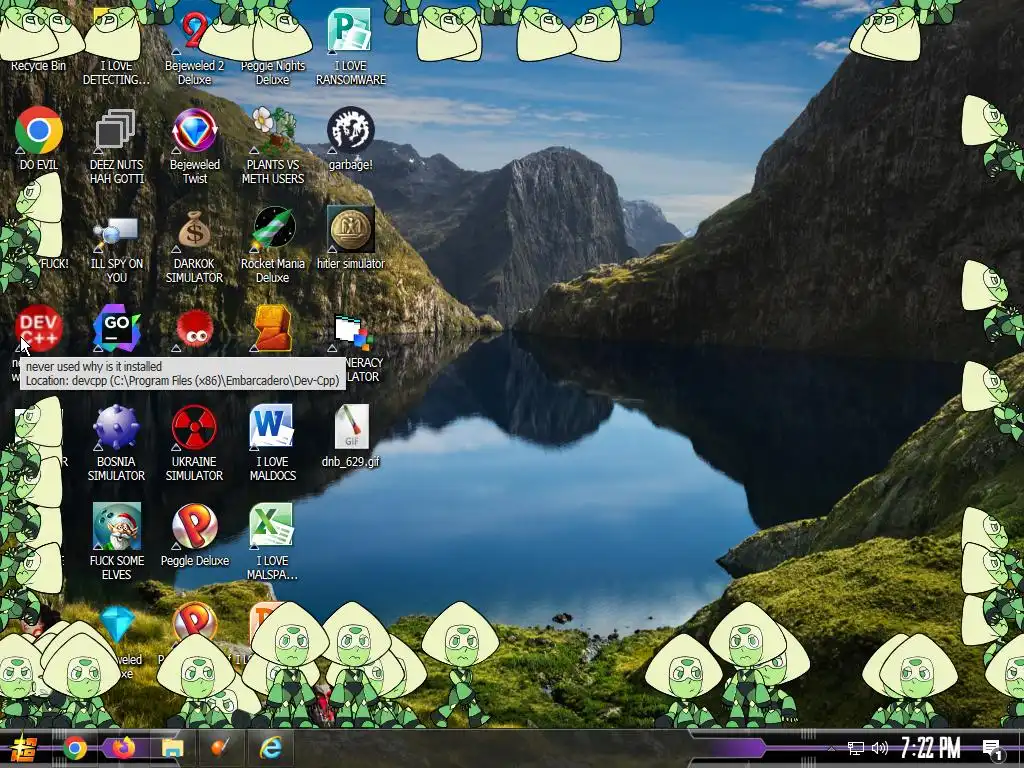Select the Recycle Bin desktop label

pyautogui.click(x=39, y=65)
